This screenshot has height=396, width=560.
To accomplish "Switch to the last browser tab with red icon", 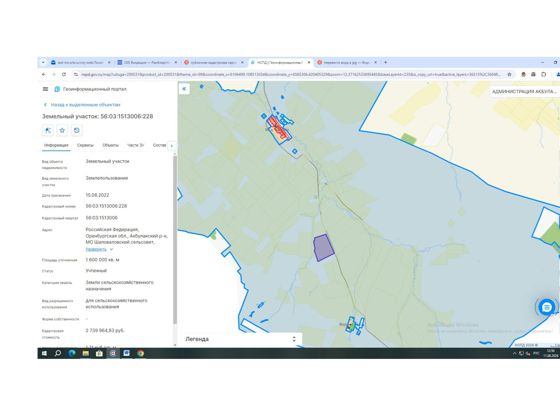I will (347, 62).
